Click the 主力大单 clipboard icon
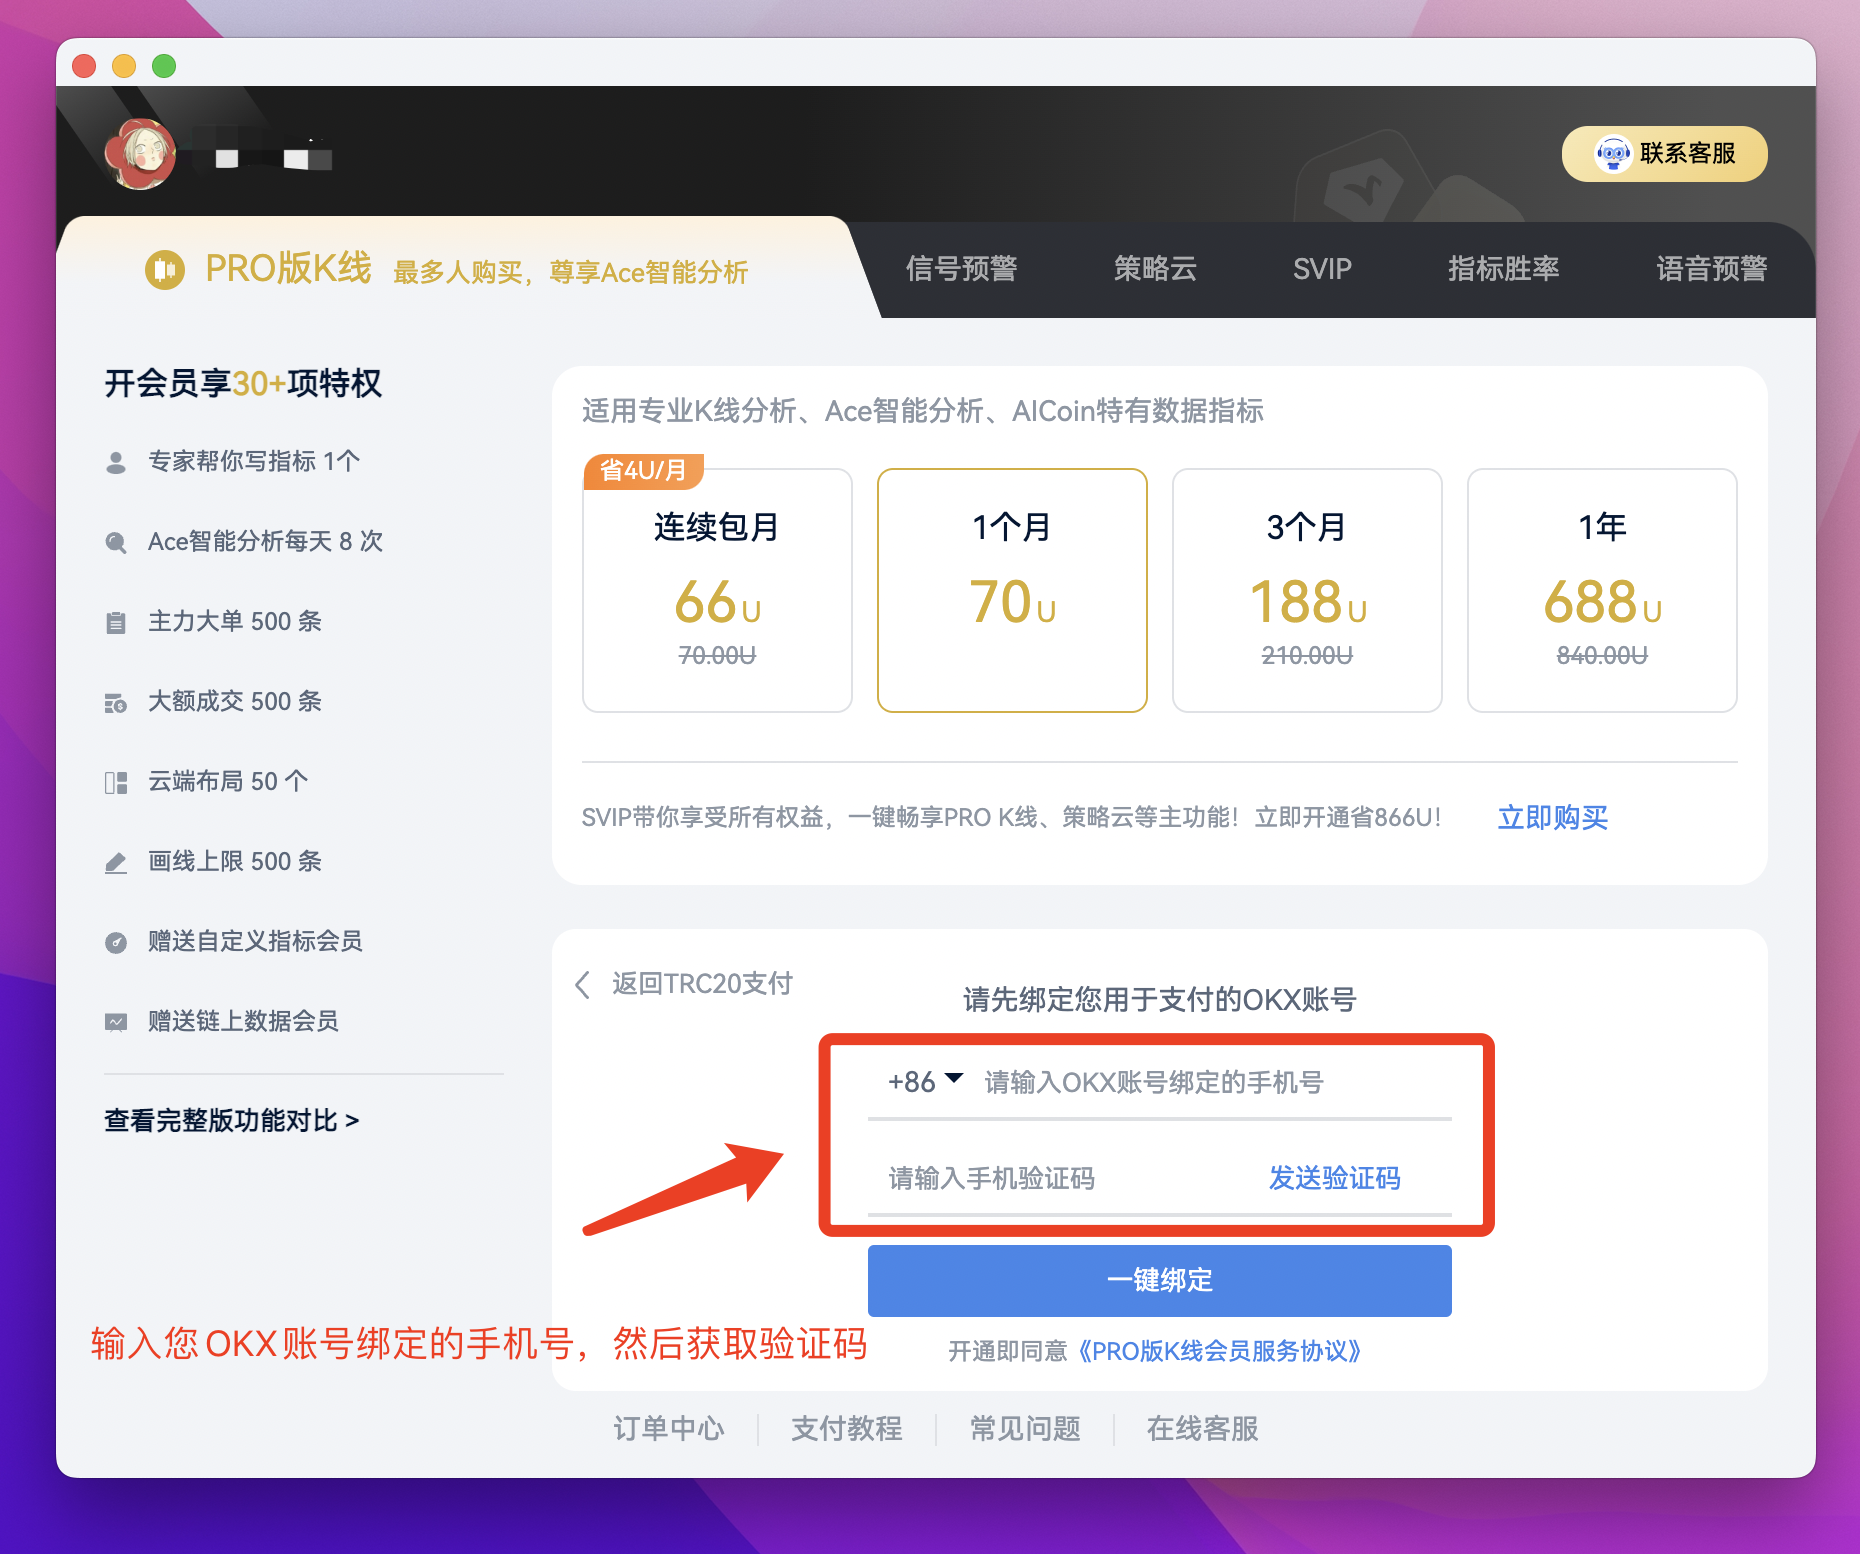Image resolution: width=1860 pixels, height=1554 pixels. point(116,622)
